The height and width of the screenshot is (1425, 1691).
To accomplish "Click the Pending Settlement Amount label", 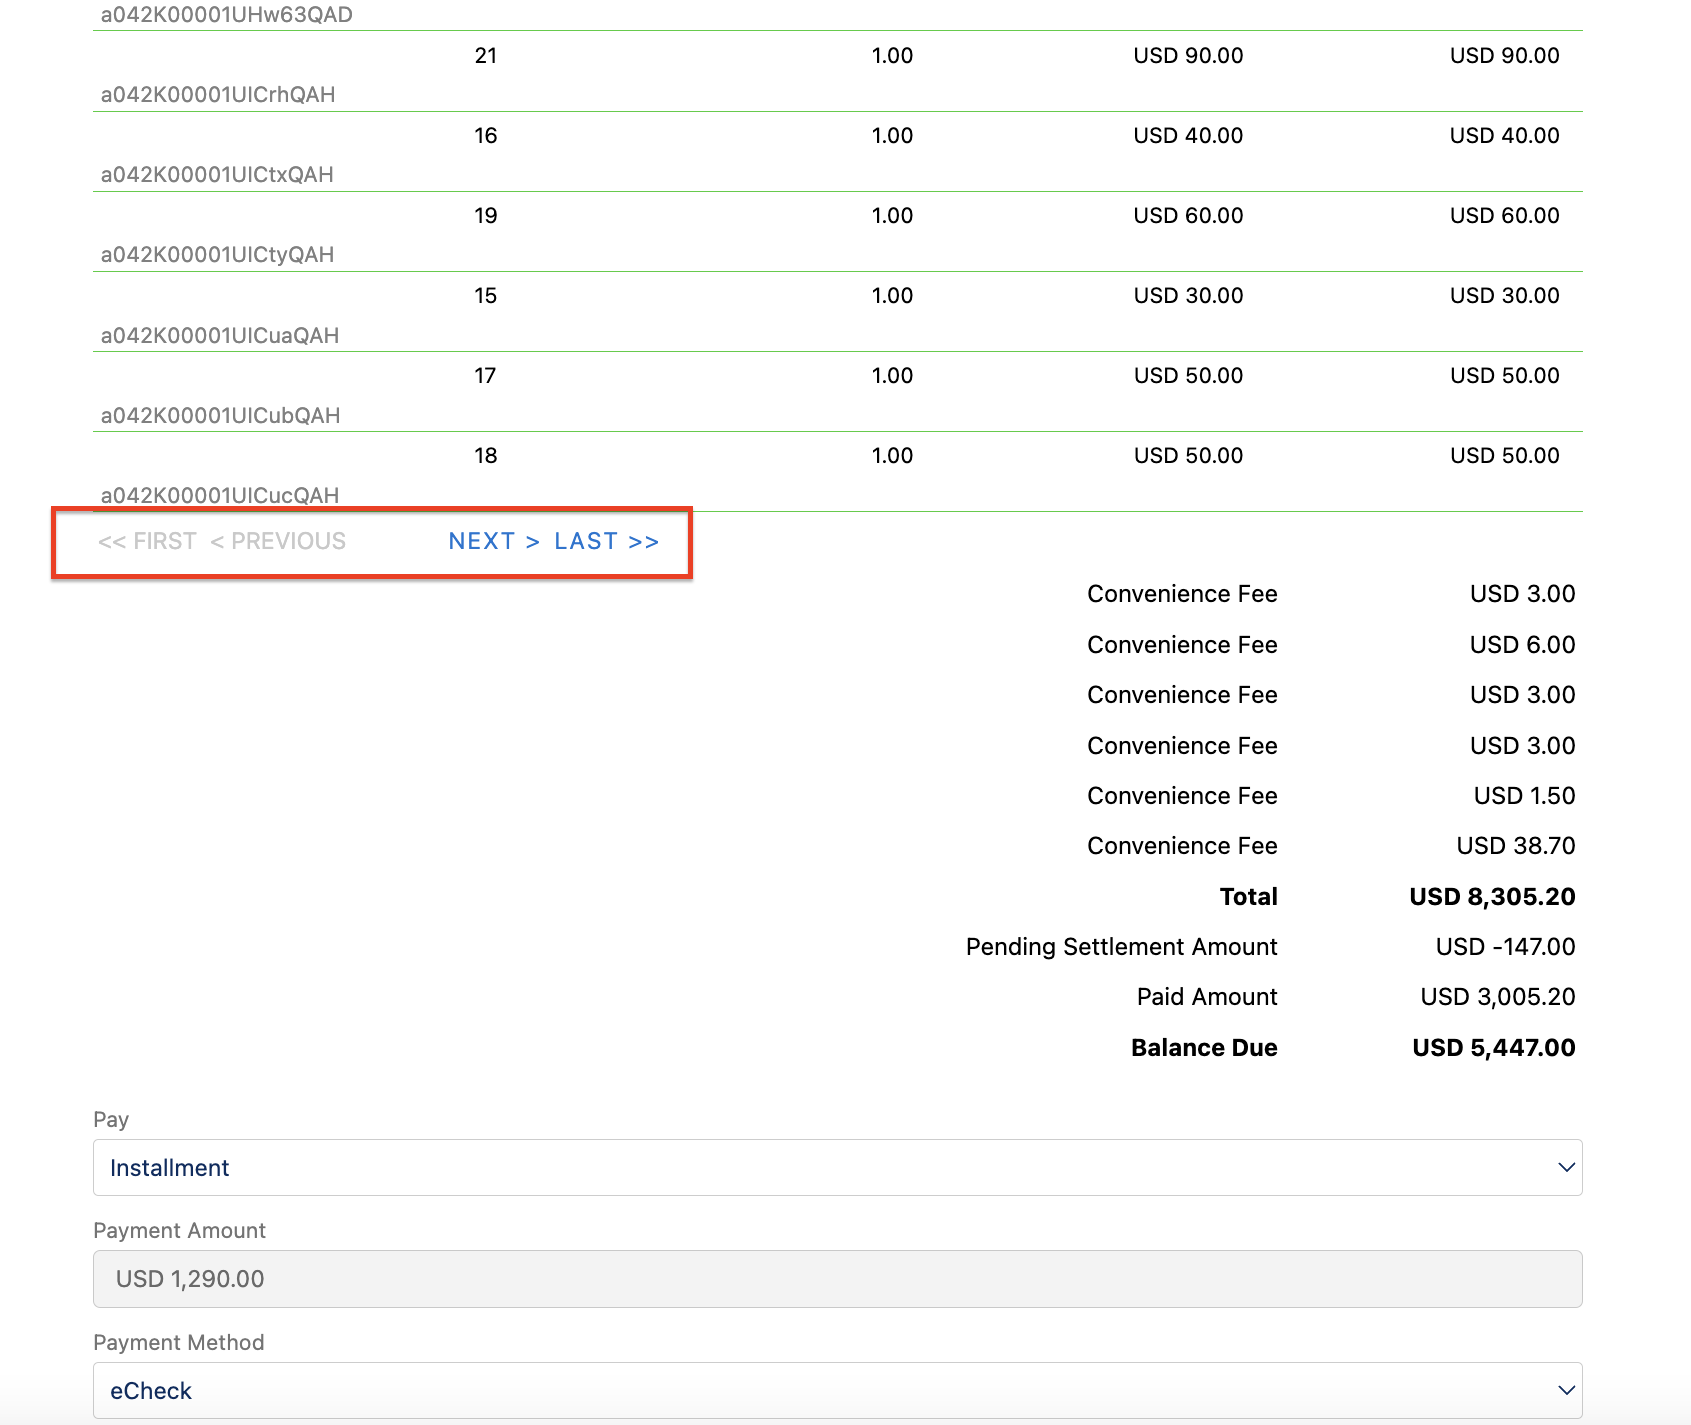I will (x=1121, y=946).
